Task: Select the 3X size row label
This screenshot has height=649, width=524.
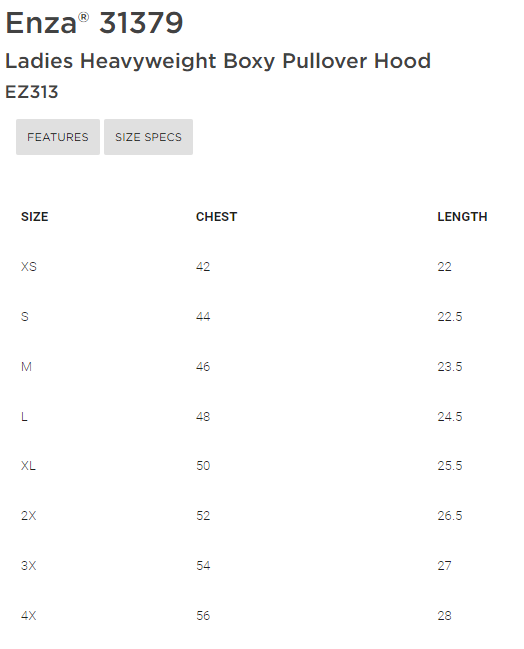Action: 29,565
